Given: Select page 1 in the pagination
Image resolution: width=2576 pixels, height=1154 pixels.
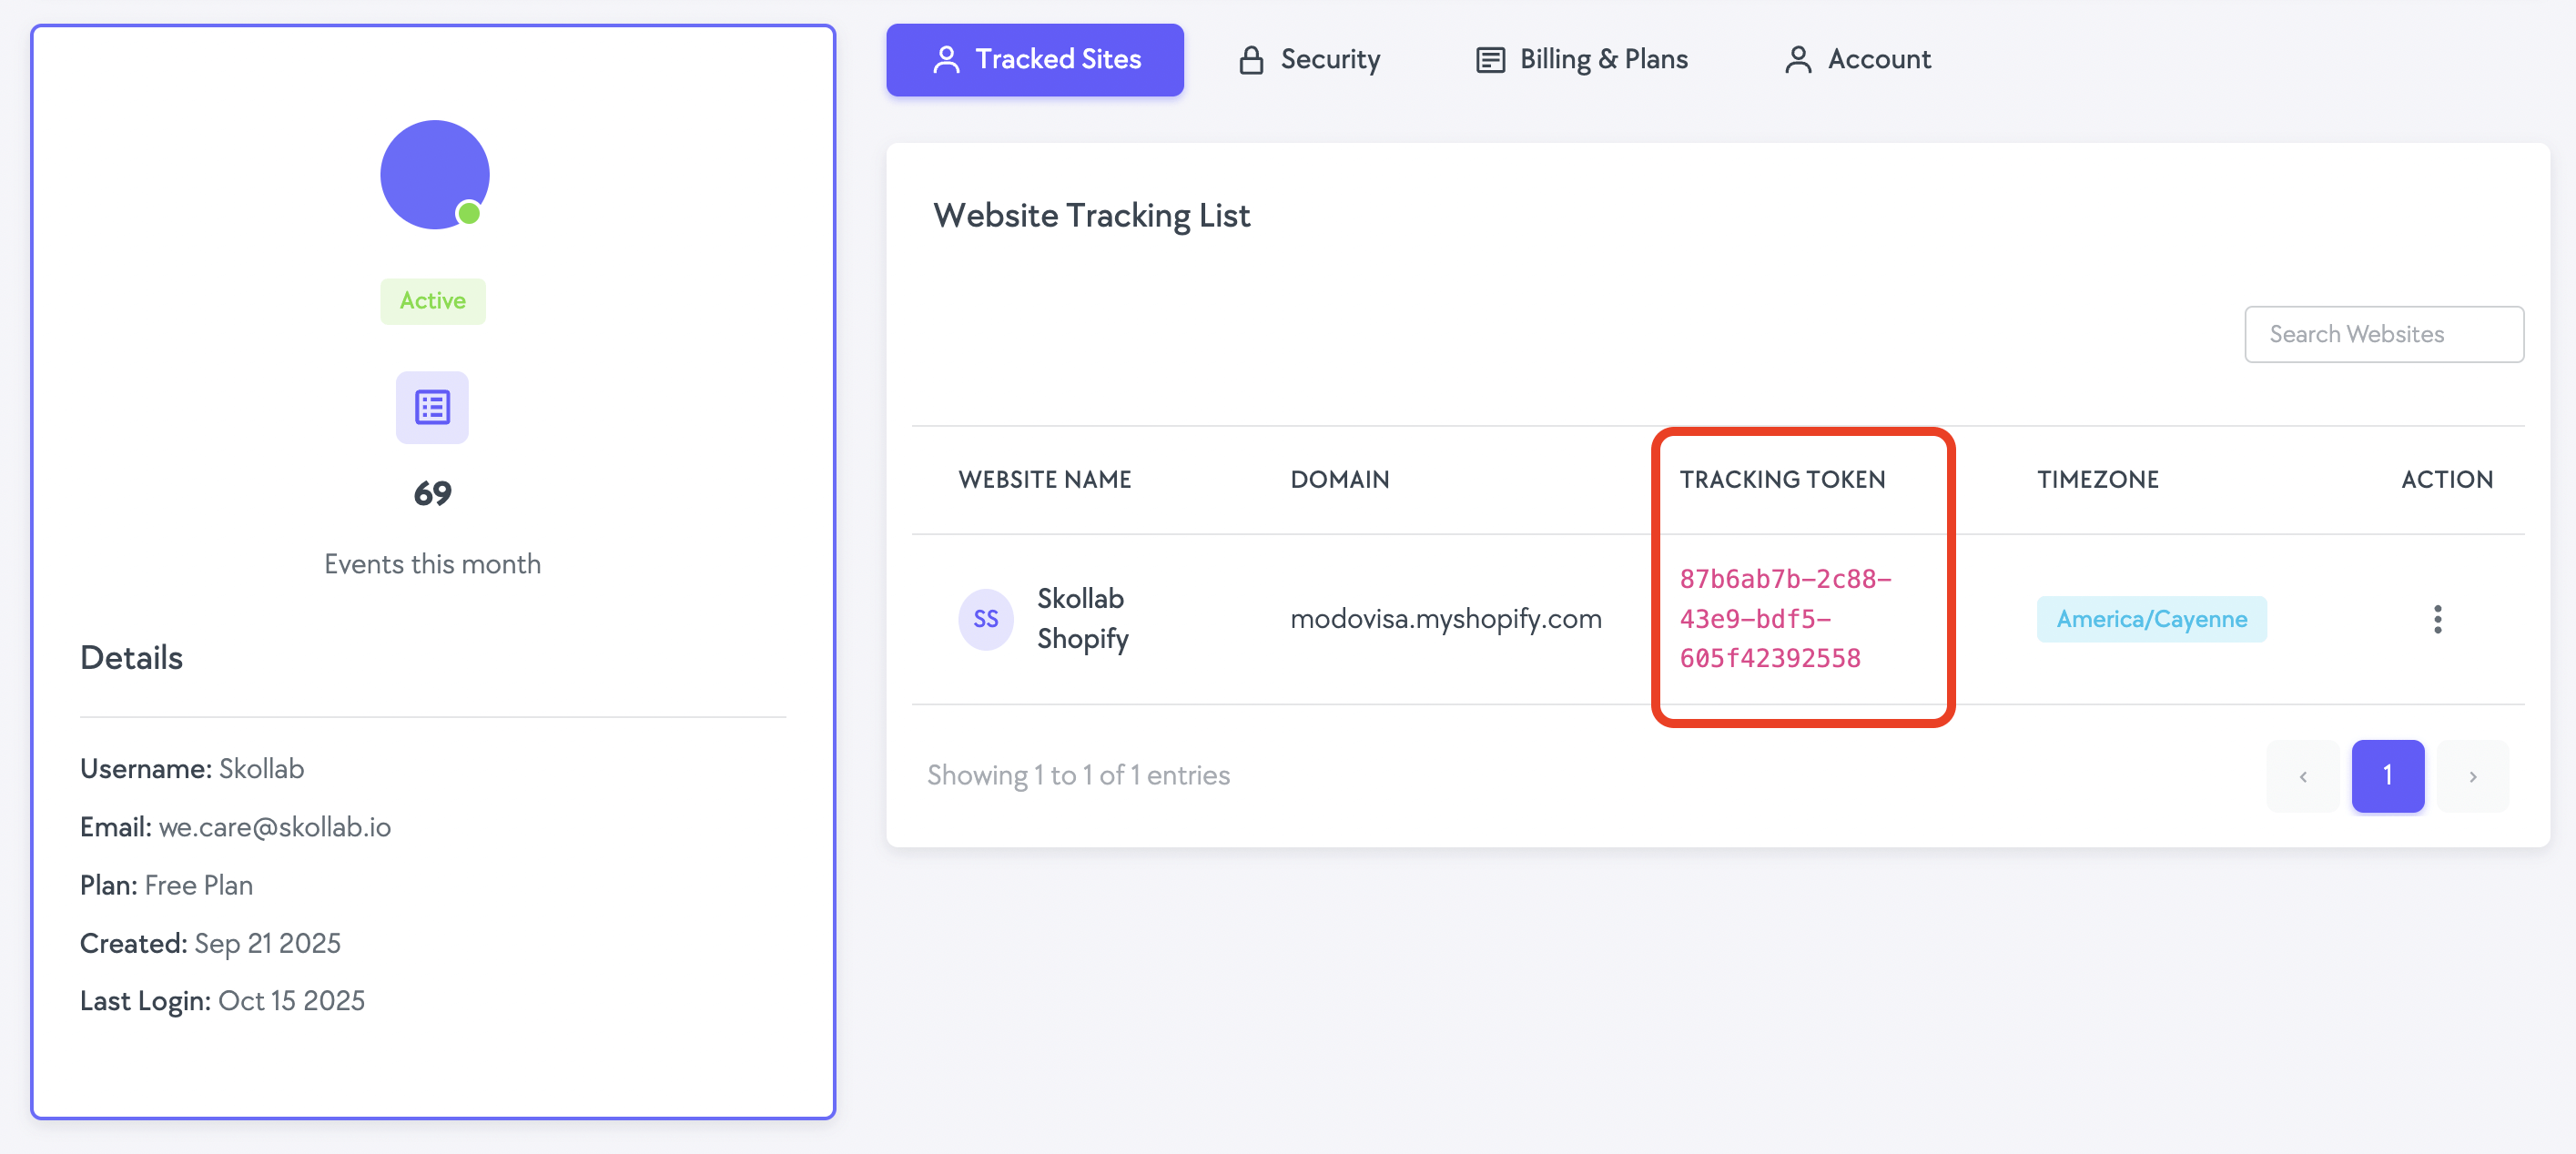Looking at the screenshot, I should [x=2388, y=776].
